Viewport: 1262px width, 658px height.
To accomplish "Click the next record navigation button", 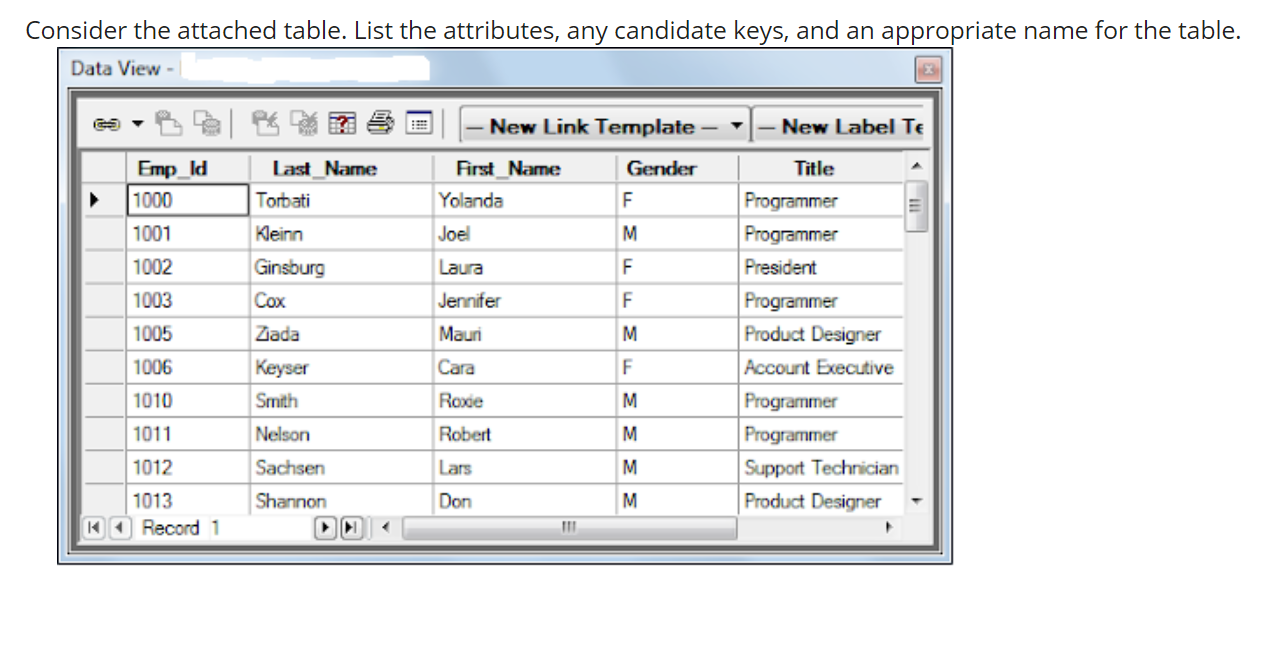I will [x=325, y=527].
